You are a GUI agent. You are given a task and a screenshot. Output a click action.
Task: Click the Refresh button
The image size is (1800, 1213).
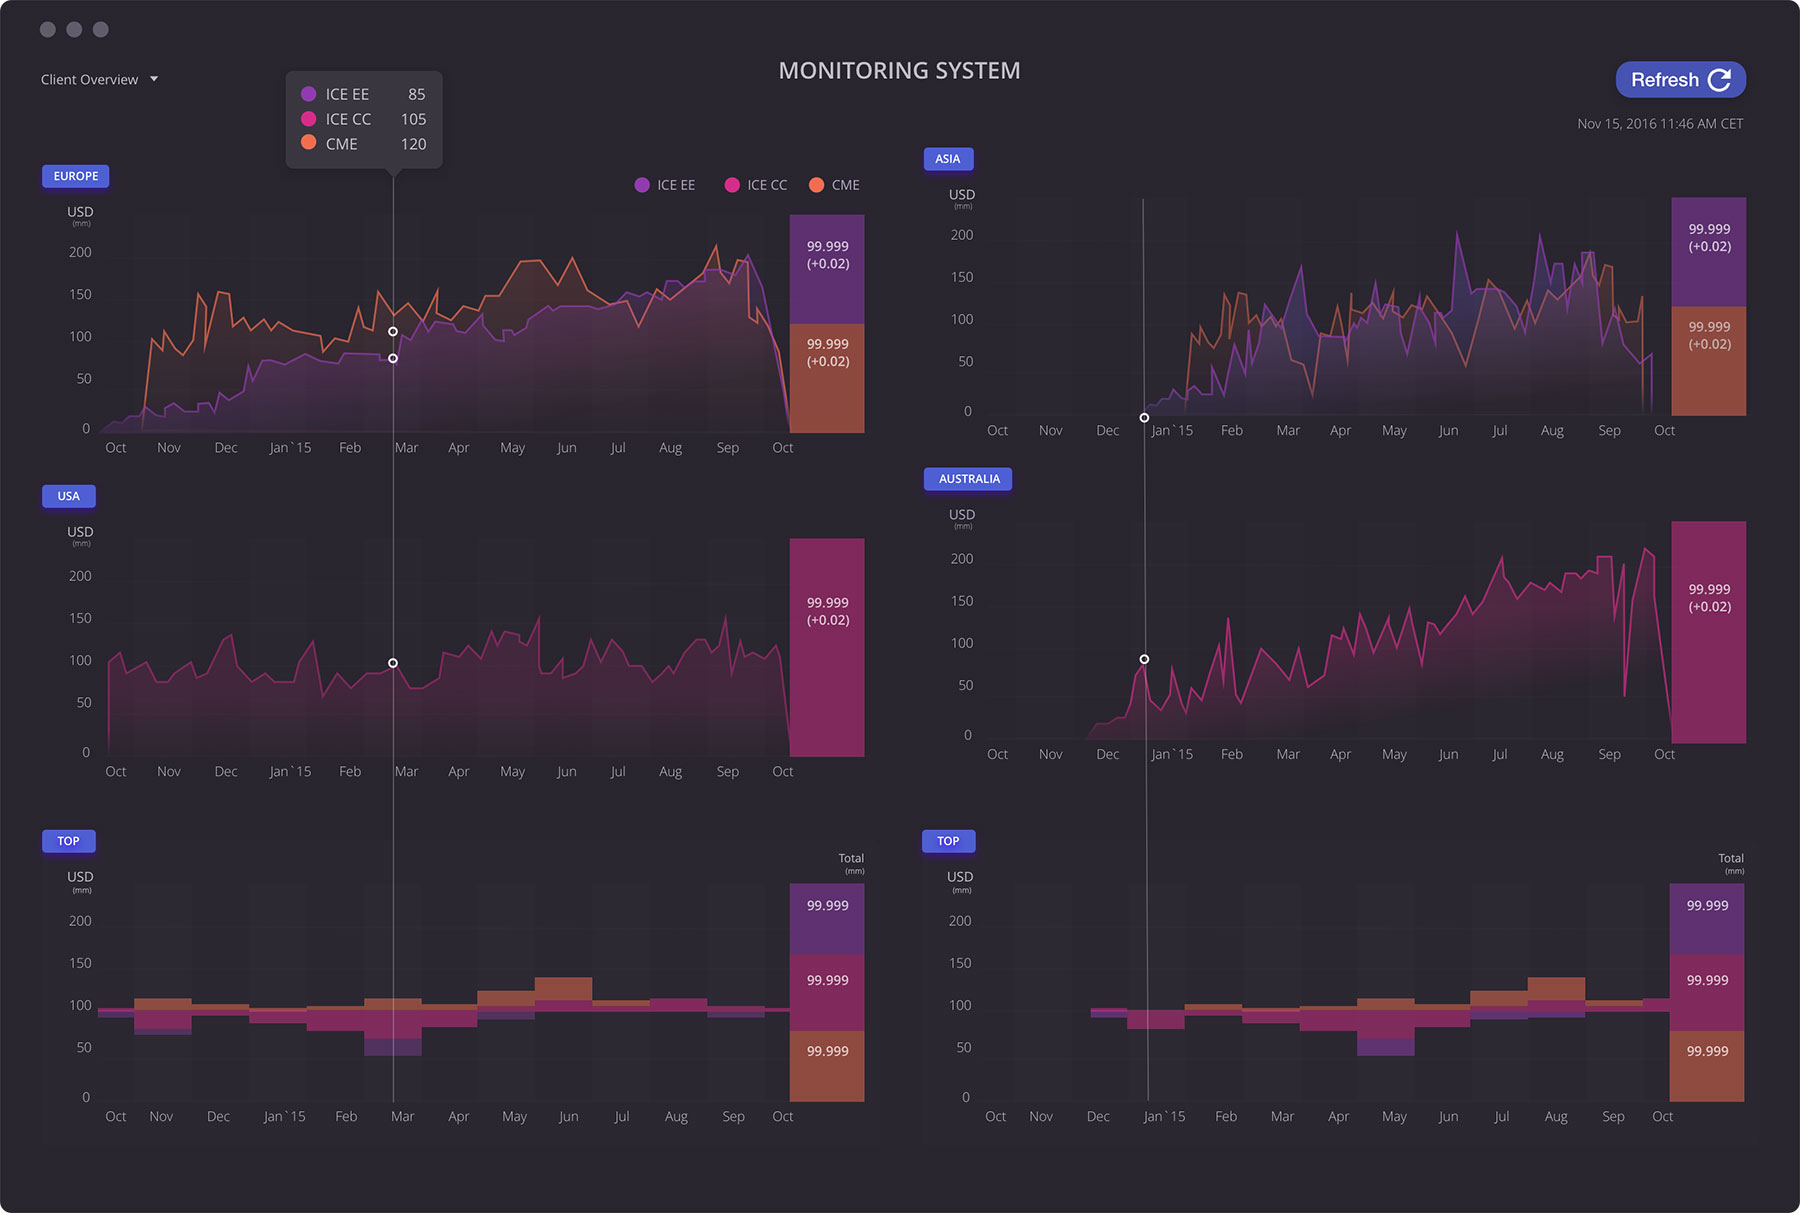tap(1679, 80)
